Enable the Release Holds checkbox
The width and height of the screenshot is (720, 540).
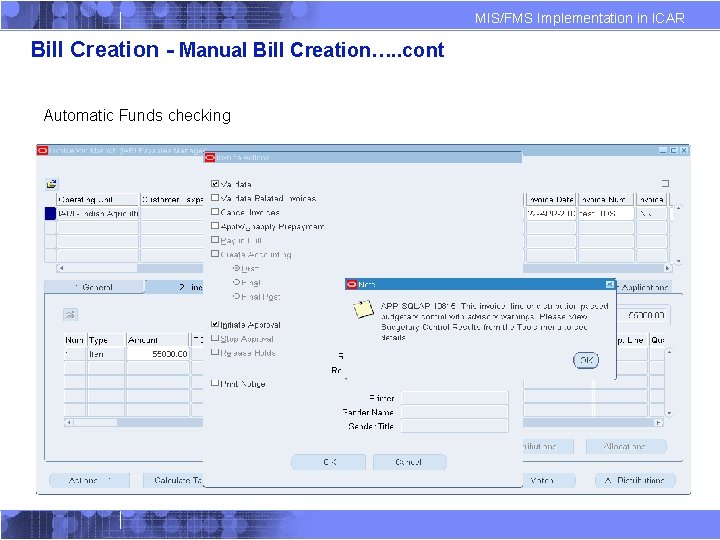[214, 352]
